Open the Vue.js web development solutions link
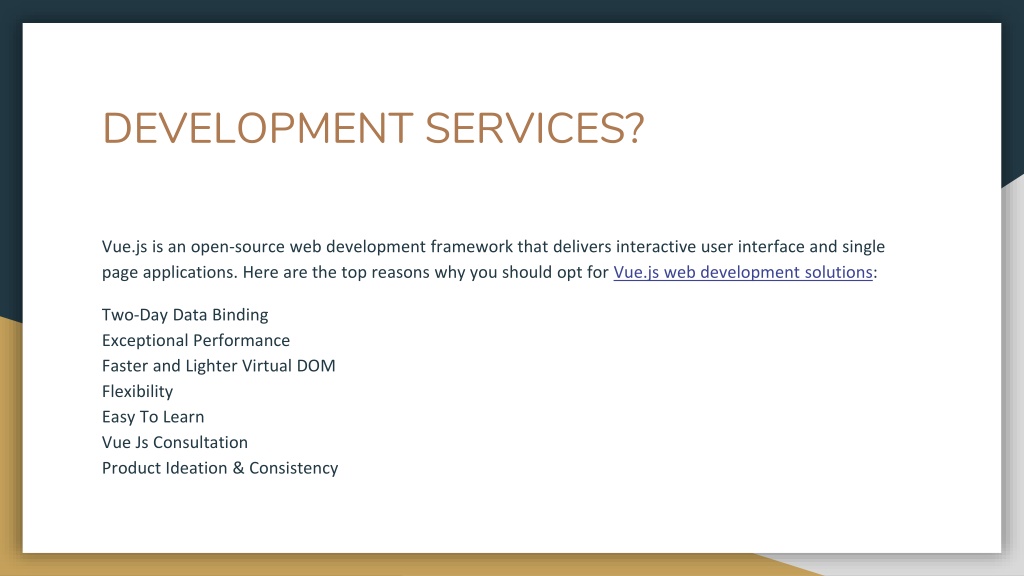Image resolution: width=1024 pixels, height=576 pixels. (743, 272)
